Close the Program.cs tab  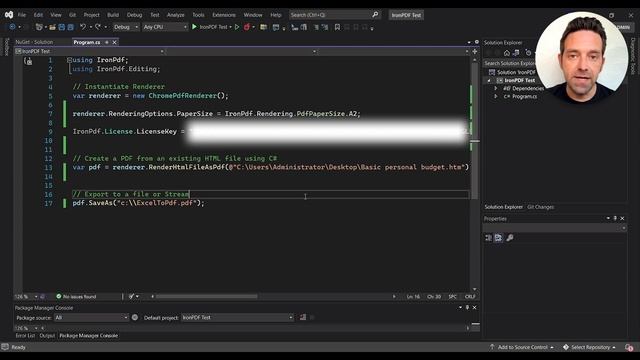[115, 42]
